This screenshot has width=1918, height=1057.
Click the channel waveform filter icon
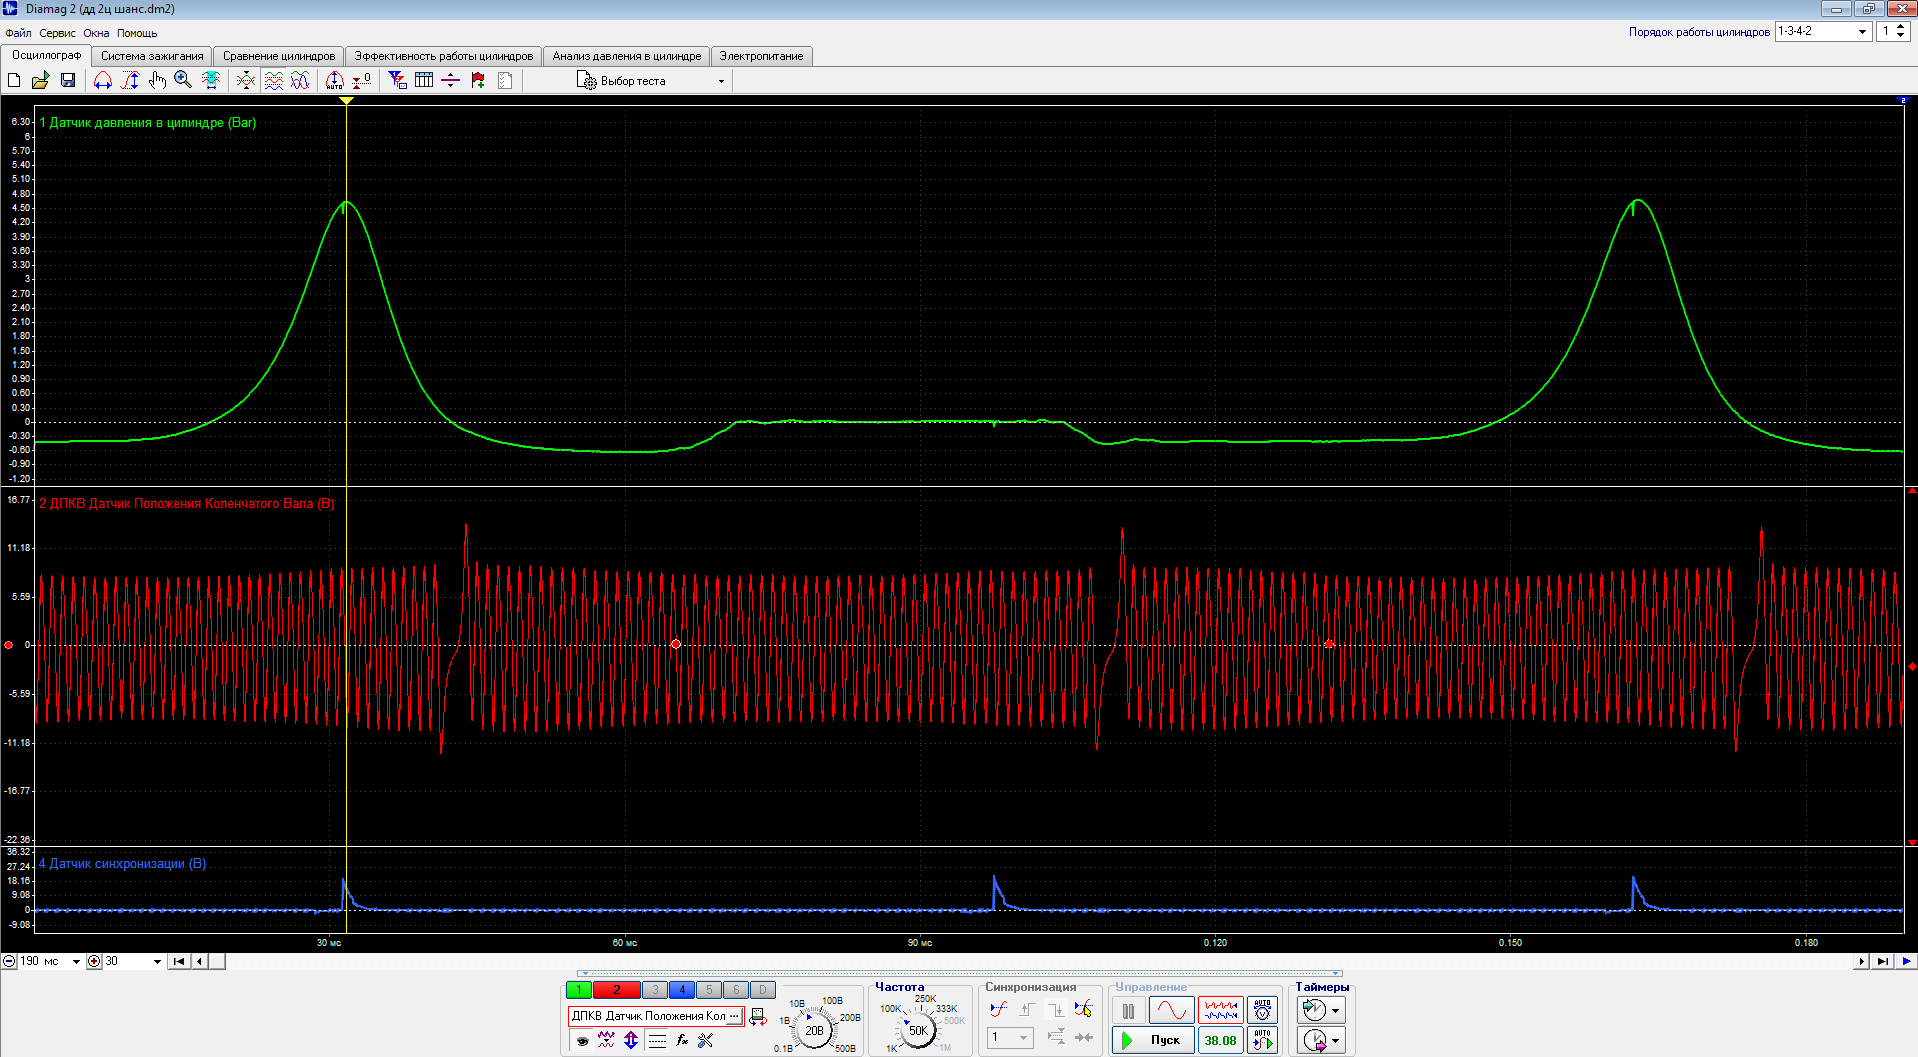click(606, 1041)
